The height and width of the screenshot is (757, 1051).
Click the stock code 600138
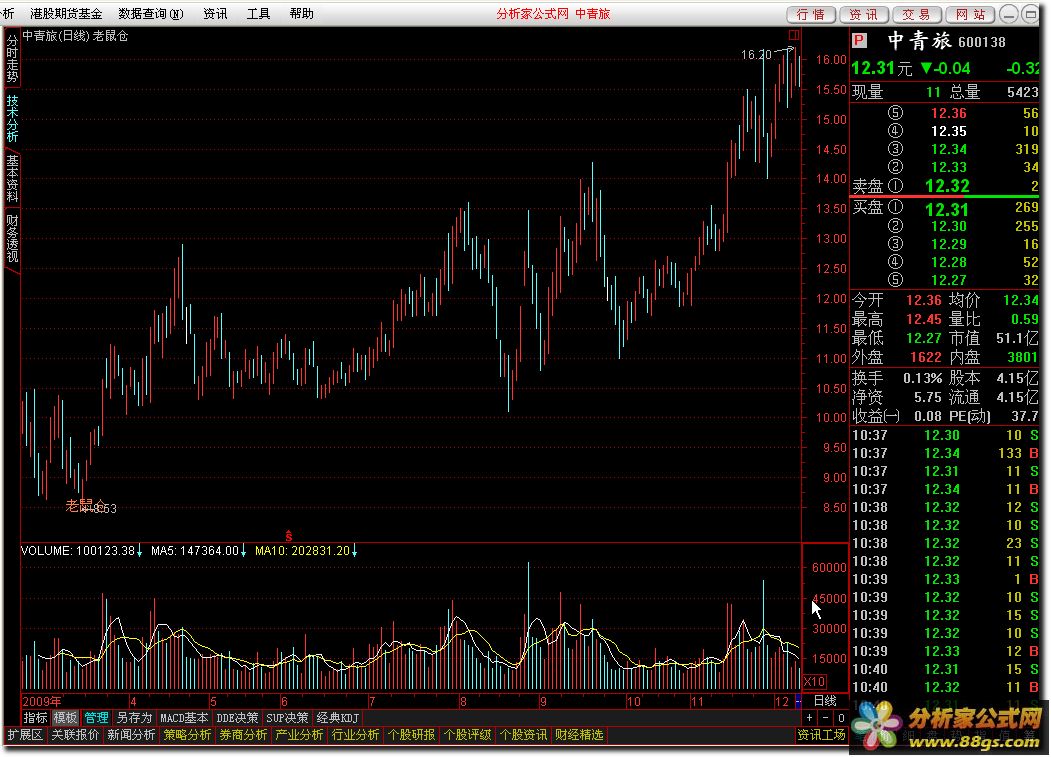pyautogui.click(x=982, y=42)
